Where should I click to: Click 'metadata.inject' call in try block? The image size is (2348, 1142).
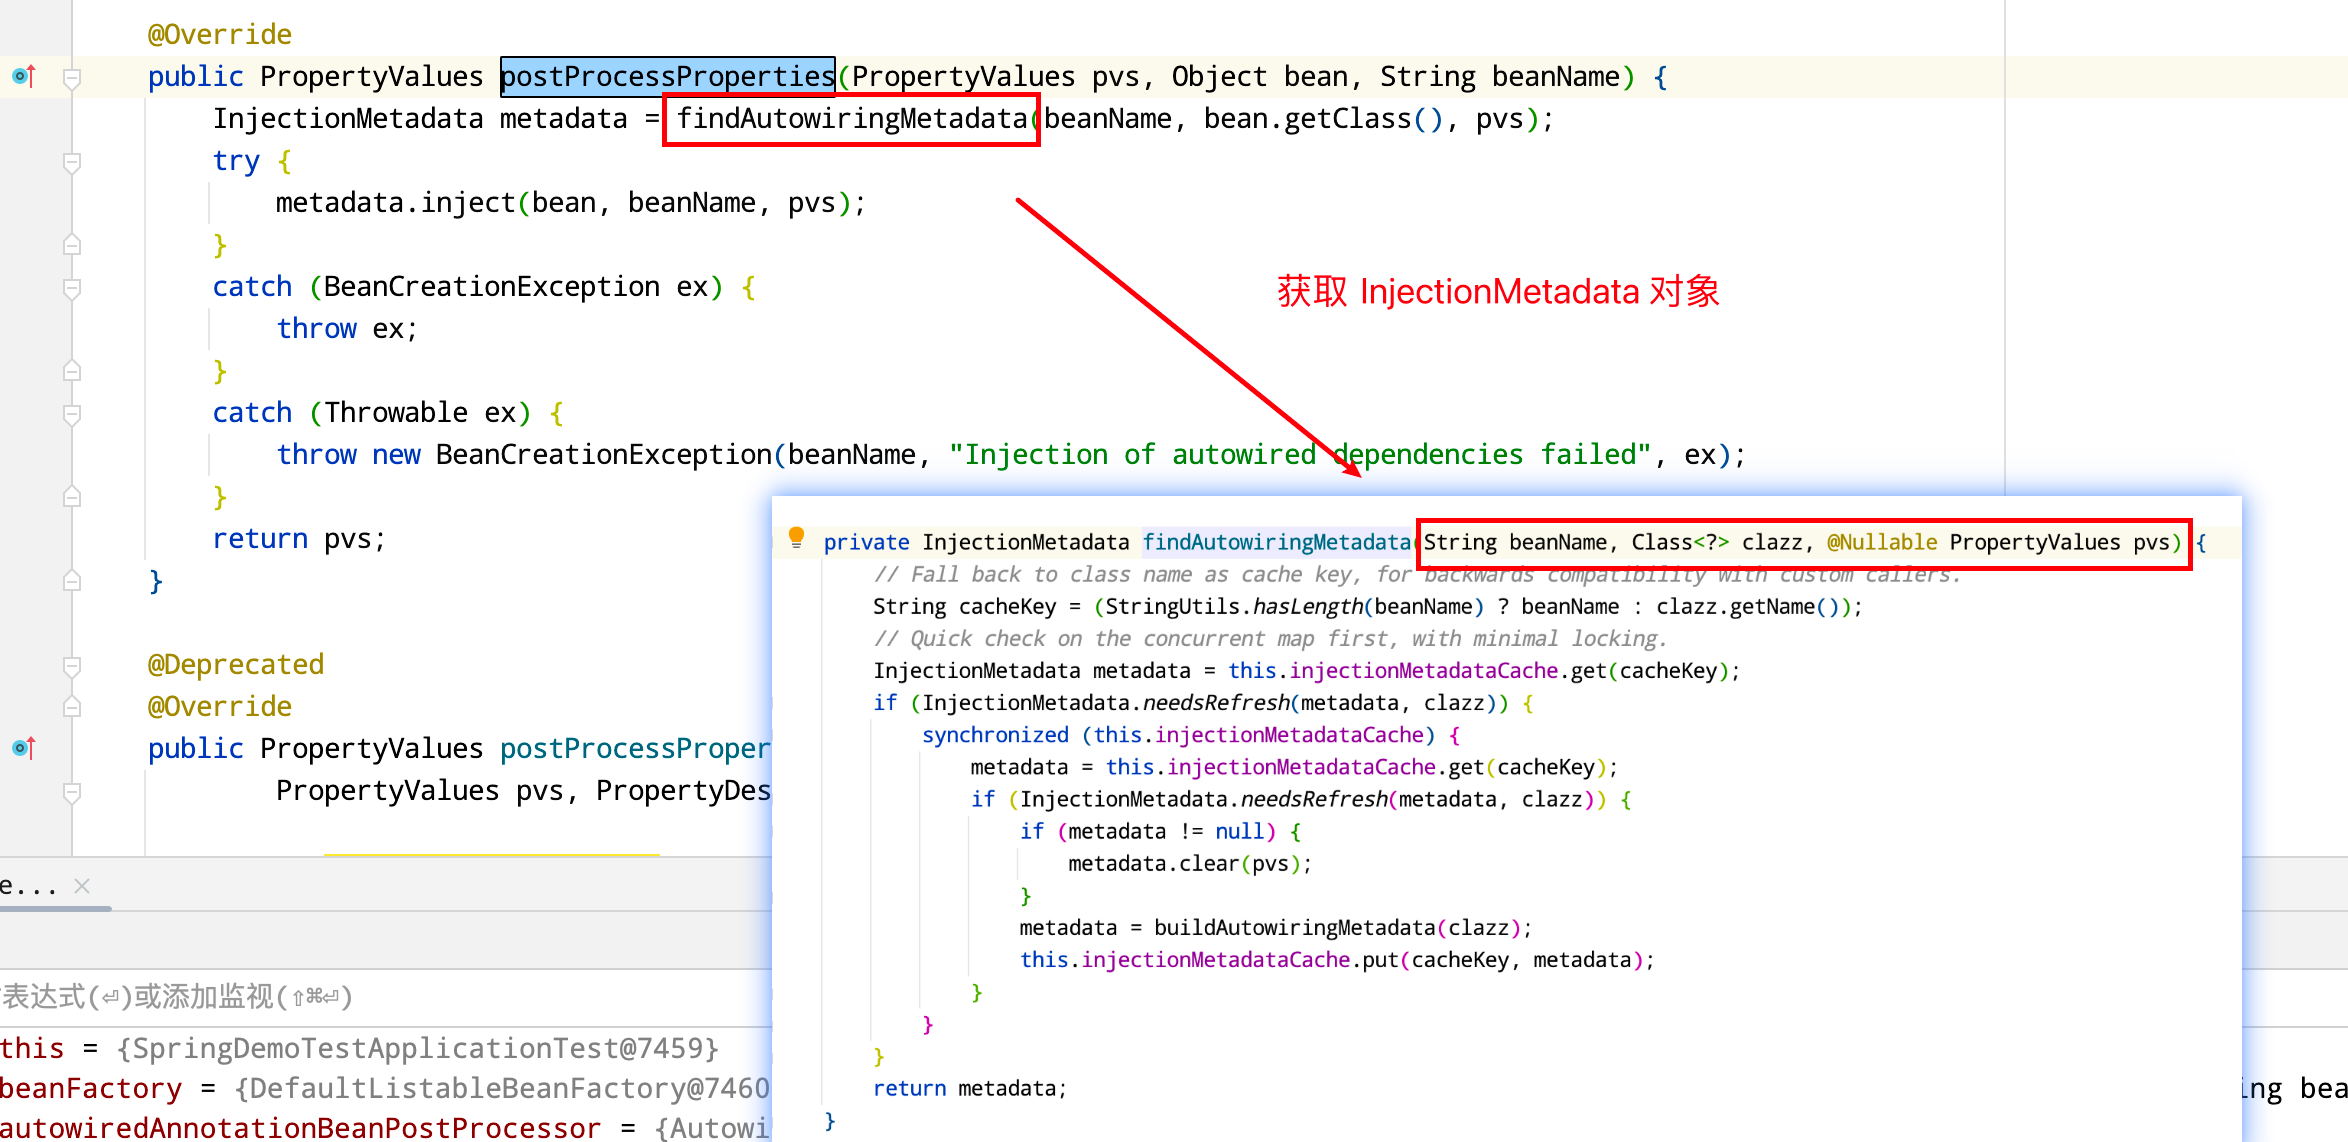[x=394, y=203]
